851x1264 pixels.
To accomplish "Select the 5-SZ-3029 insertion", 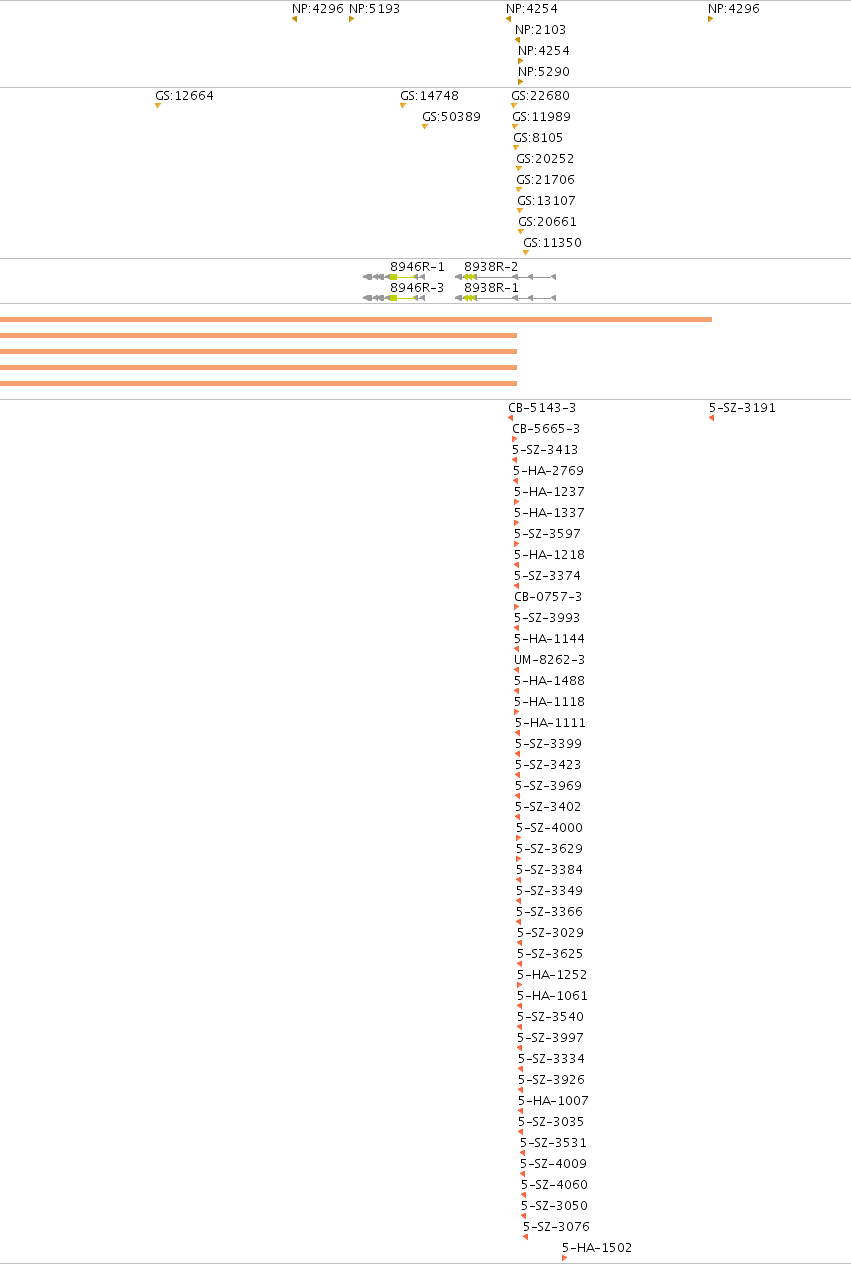I will pyautogui.click(x=550, y=934).
